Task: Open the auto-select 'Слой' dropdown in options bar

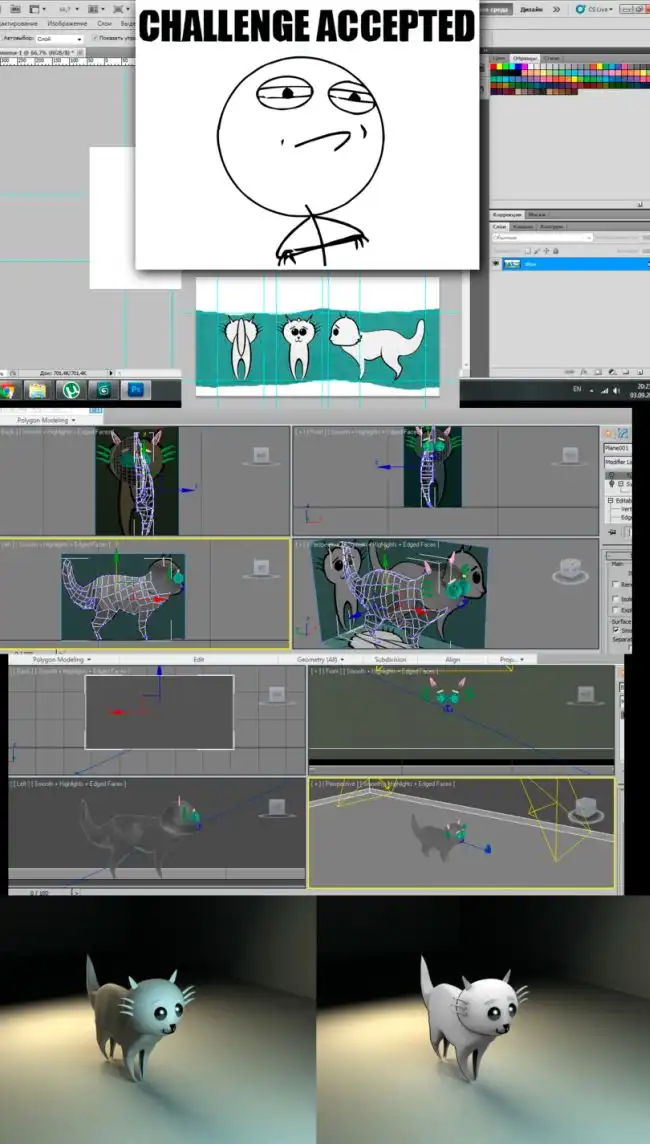Action: pos(58,39)
